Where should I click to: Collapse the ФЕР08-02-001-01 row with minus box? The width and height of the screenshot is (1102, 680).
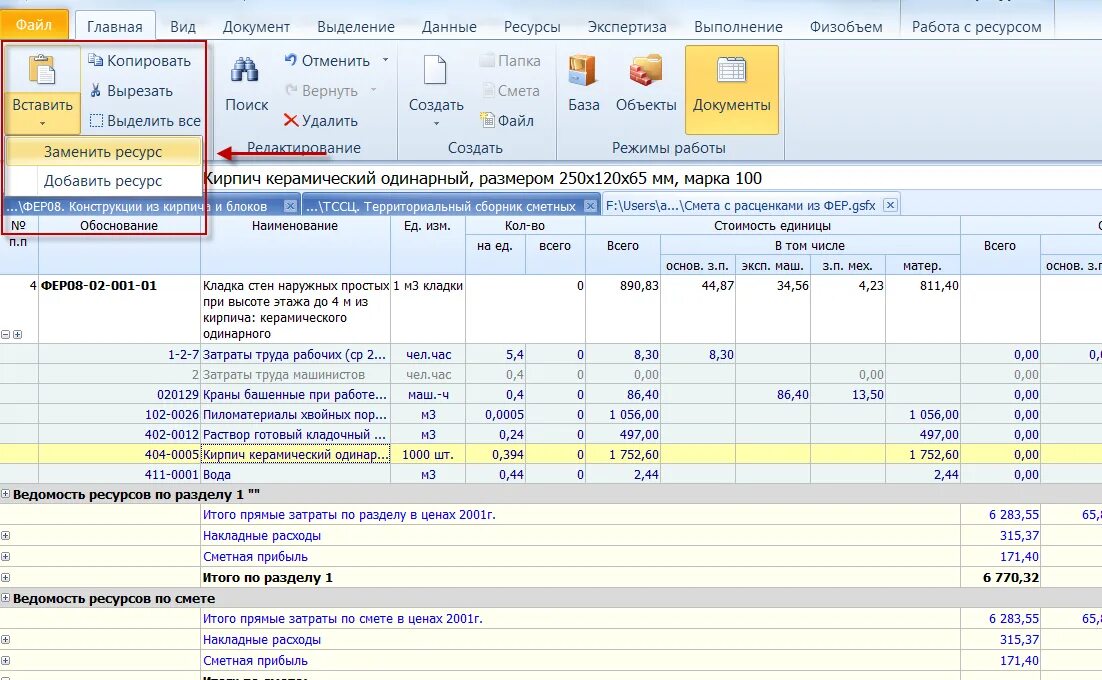(x=6, y=334)
